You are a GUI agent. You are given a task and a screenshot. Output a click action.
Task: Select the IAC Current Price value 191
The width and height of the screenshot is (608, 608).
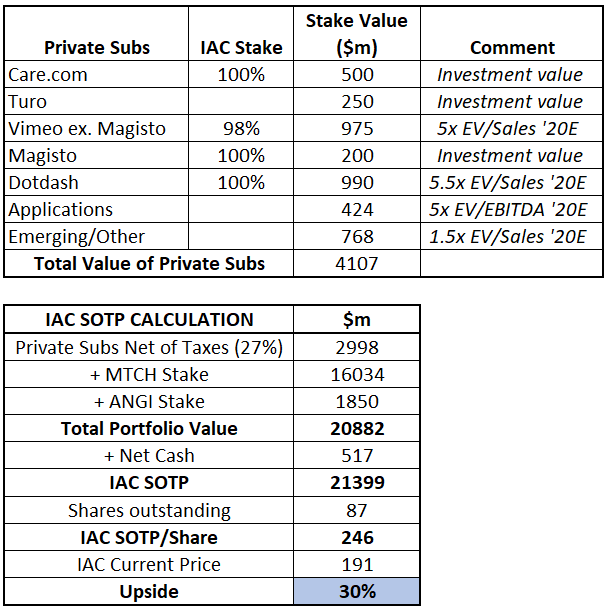tap(356, 564)
